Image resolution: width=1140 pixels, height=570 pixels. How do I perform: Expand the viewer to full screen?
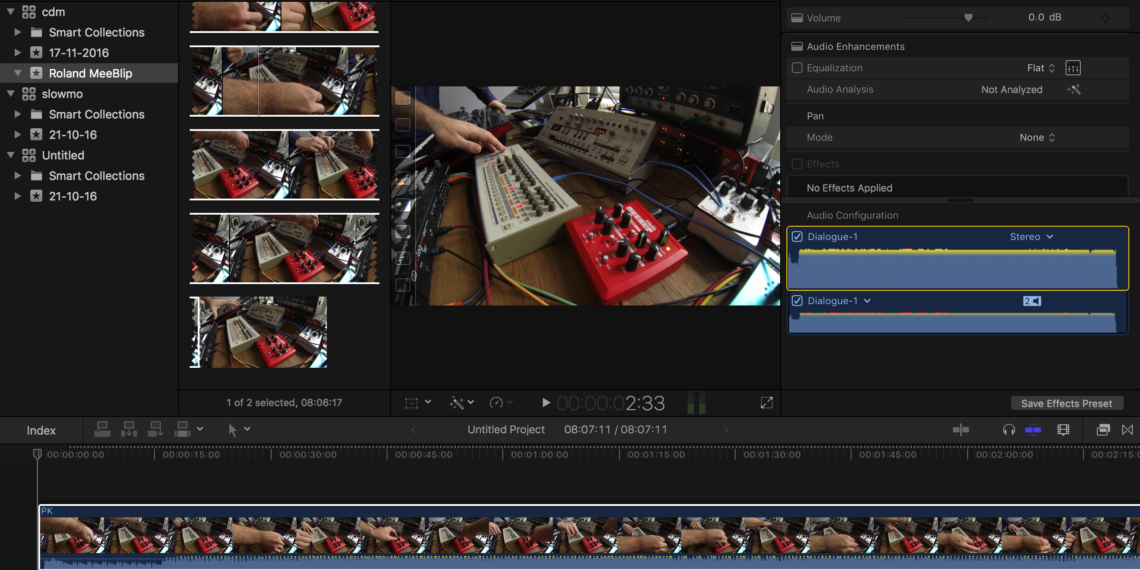[x=767, y=403]
